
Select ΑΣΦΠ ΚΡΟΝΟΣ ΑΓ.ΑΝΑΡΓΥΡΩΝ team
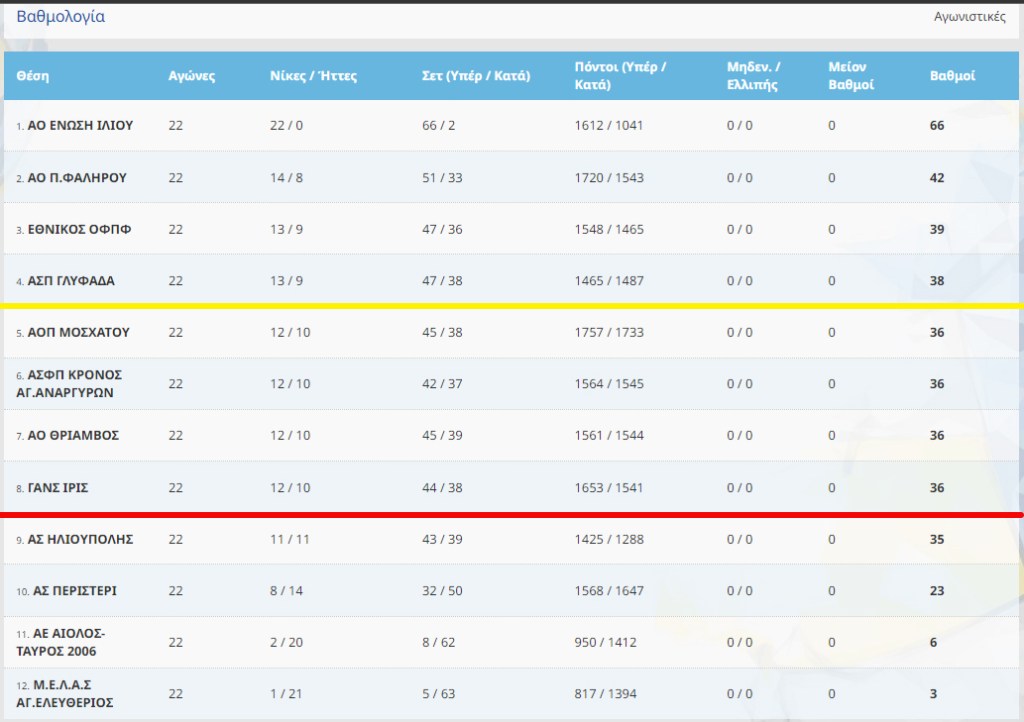(75, 384)
